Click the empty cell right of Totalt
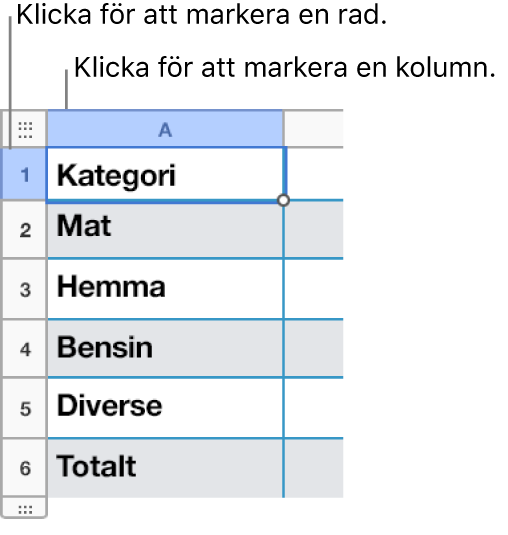 (x=314, y=468)
